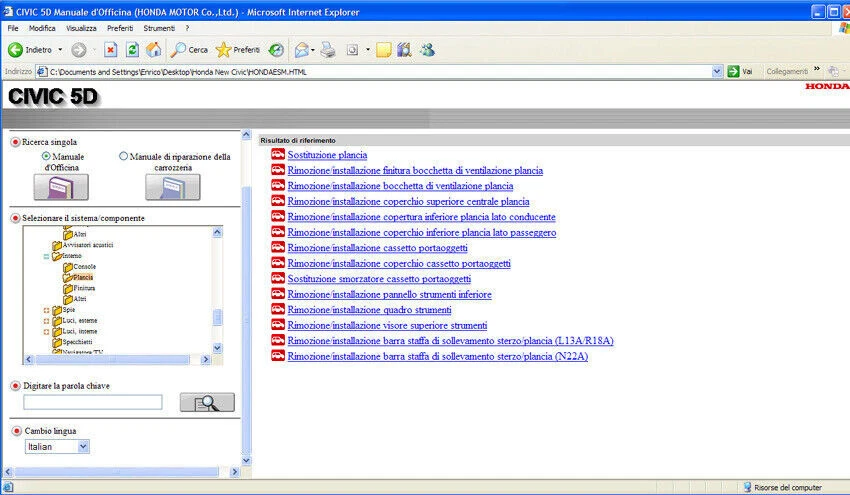
Task: Click the Mail envelope toolbar icon
Action: (301, 50)
